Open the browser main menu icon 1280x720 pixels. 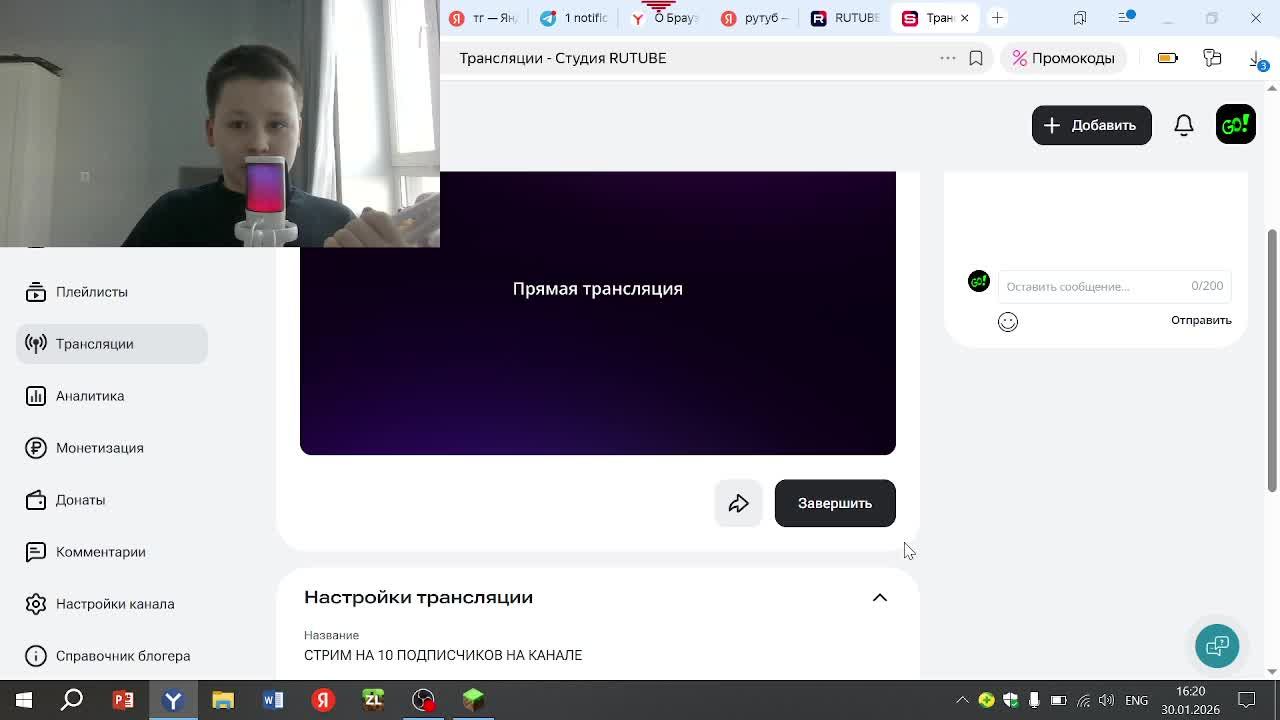pos(1127,18)
